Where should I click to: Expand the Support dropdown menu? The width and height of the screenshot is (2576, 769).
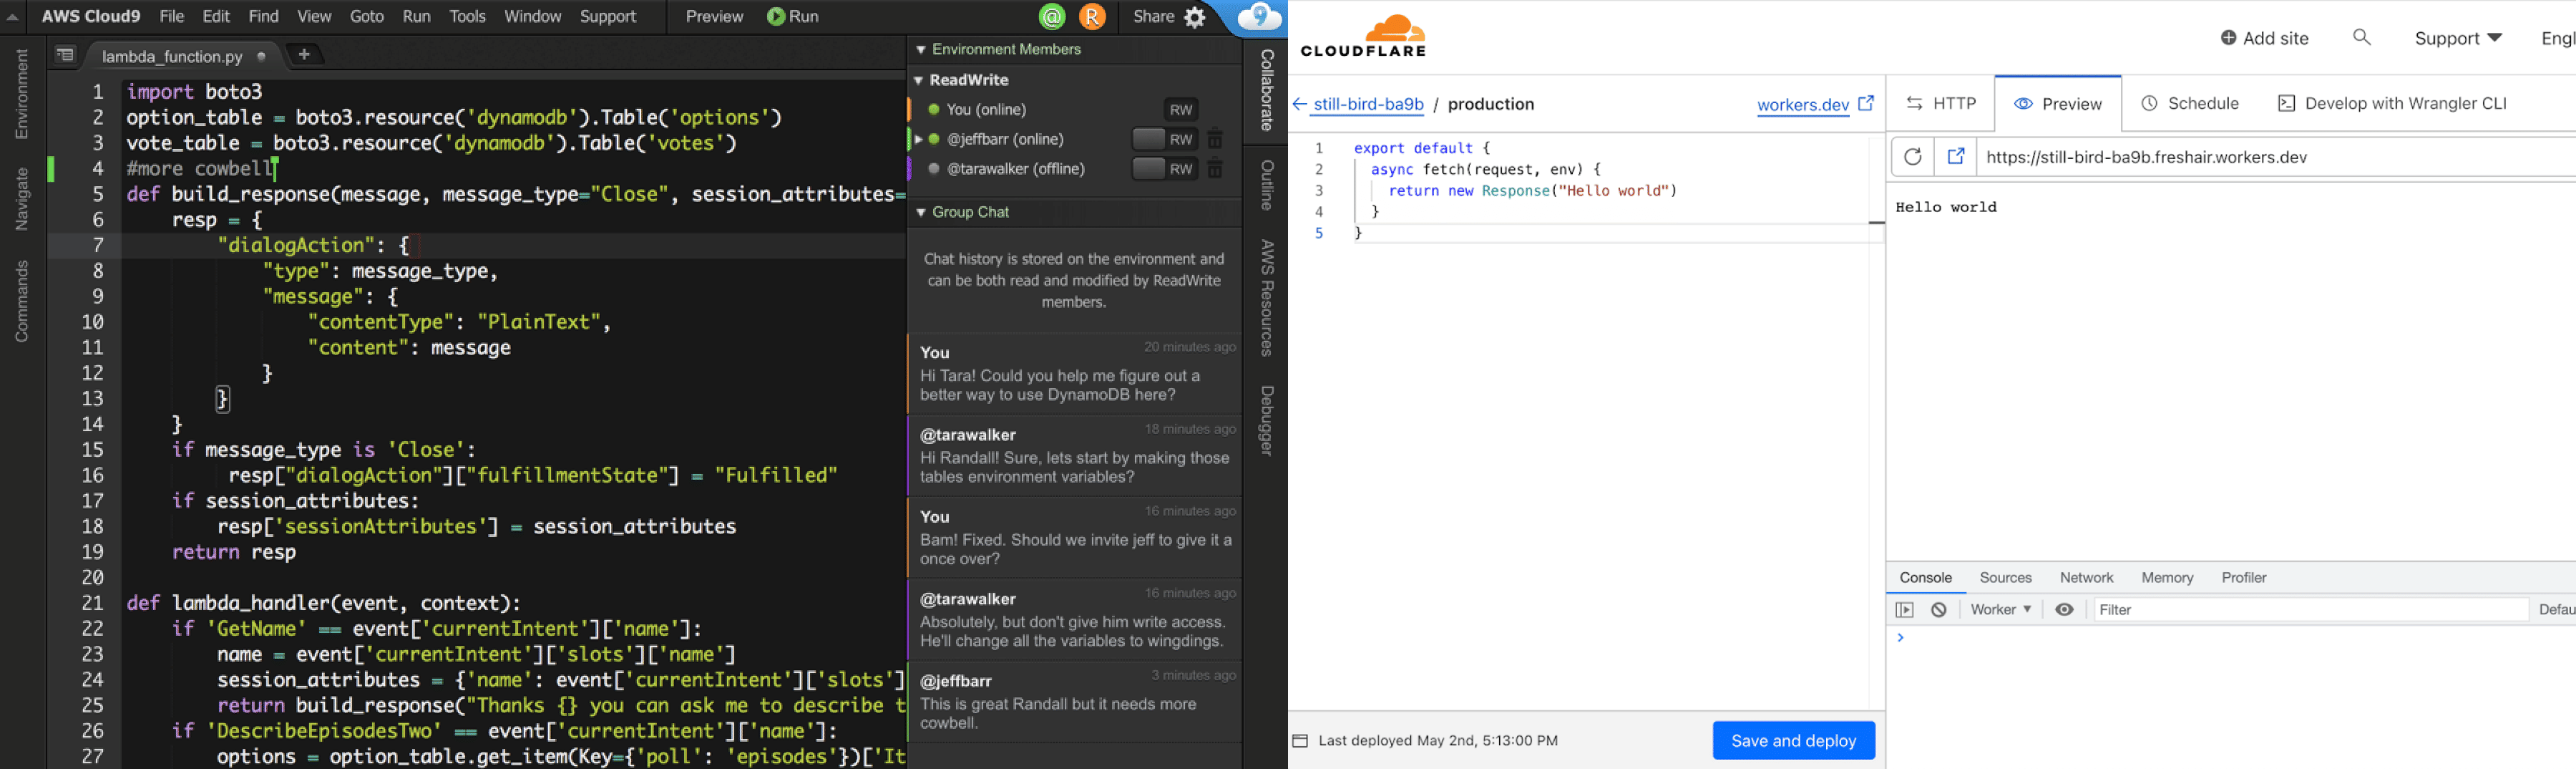[x=2457, y=38]
